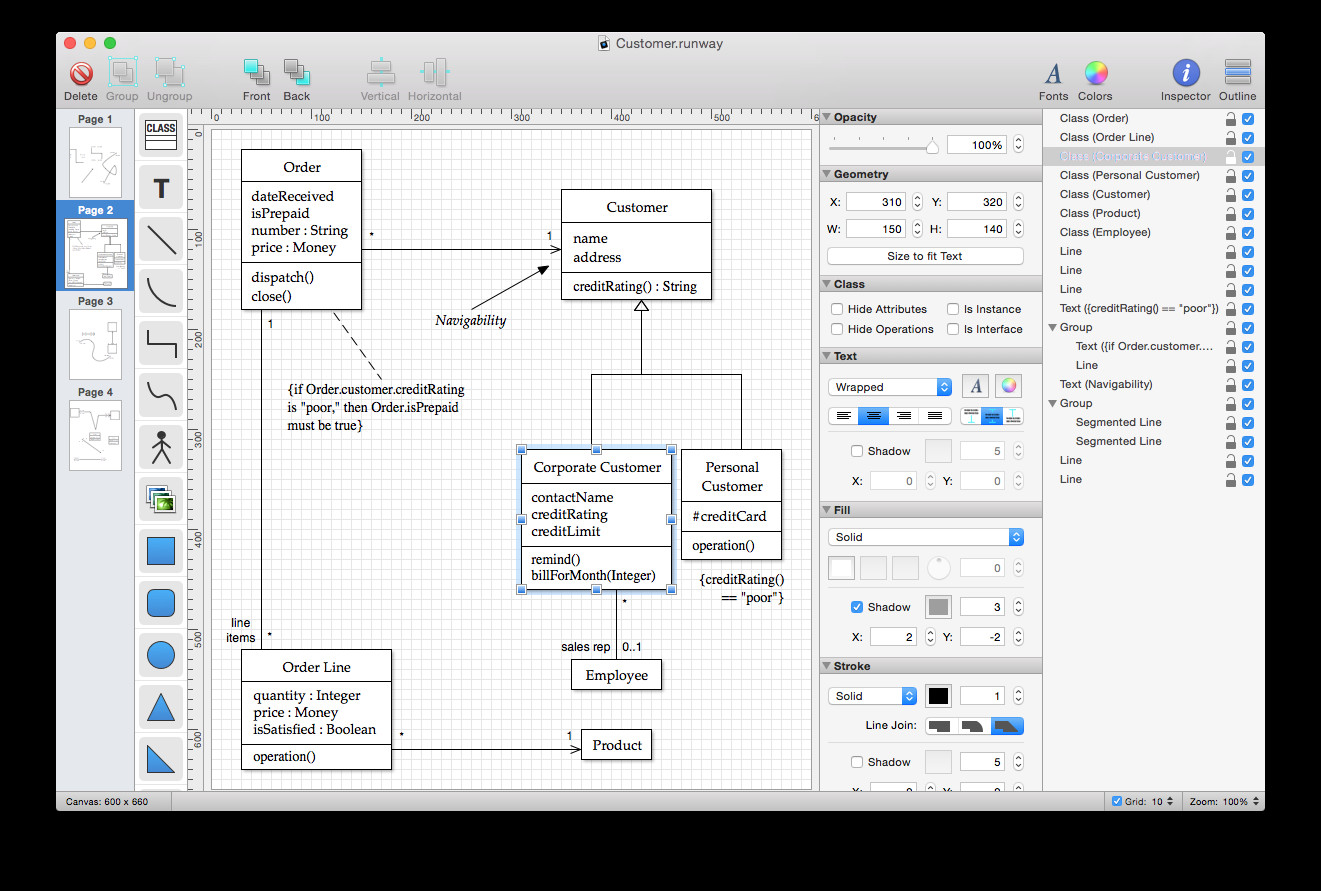Enable the Stroke Shadow checkbox

coord(857,762)
